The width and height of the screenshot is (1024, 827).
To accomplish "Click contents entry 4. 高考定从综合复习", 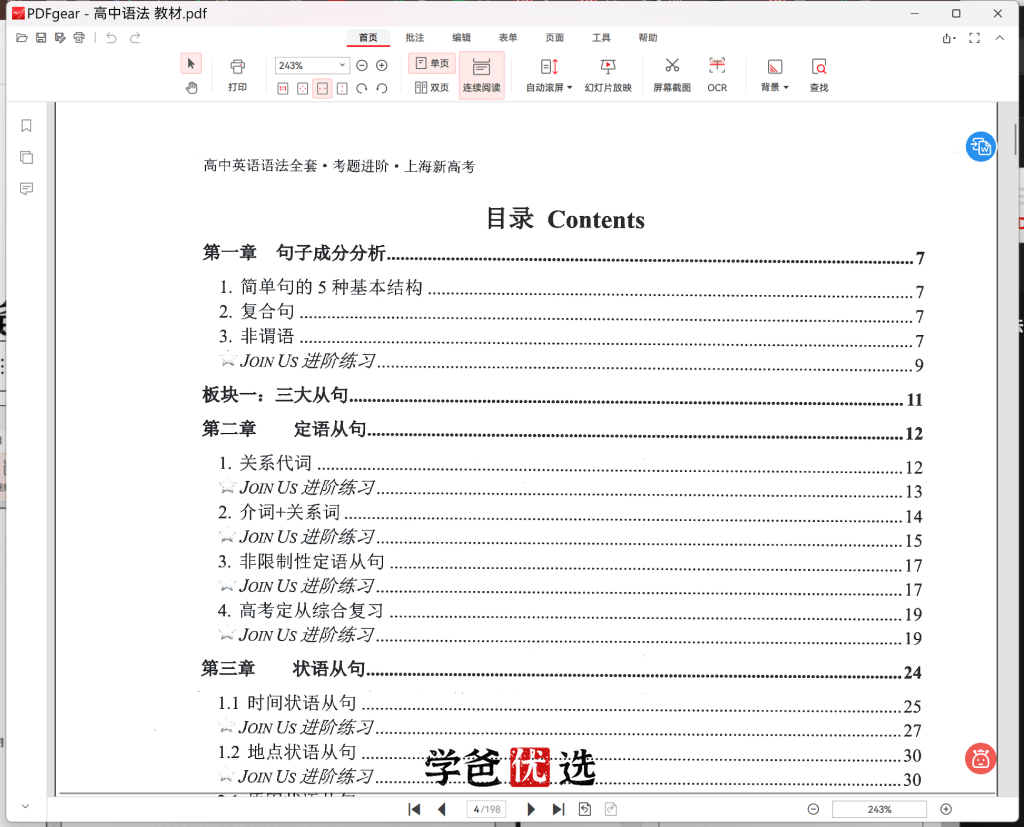I will click(569, 612).
